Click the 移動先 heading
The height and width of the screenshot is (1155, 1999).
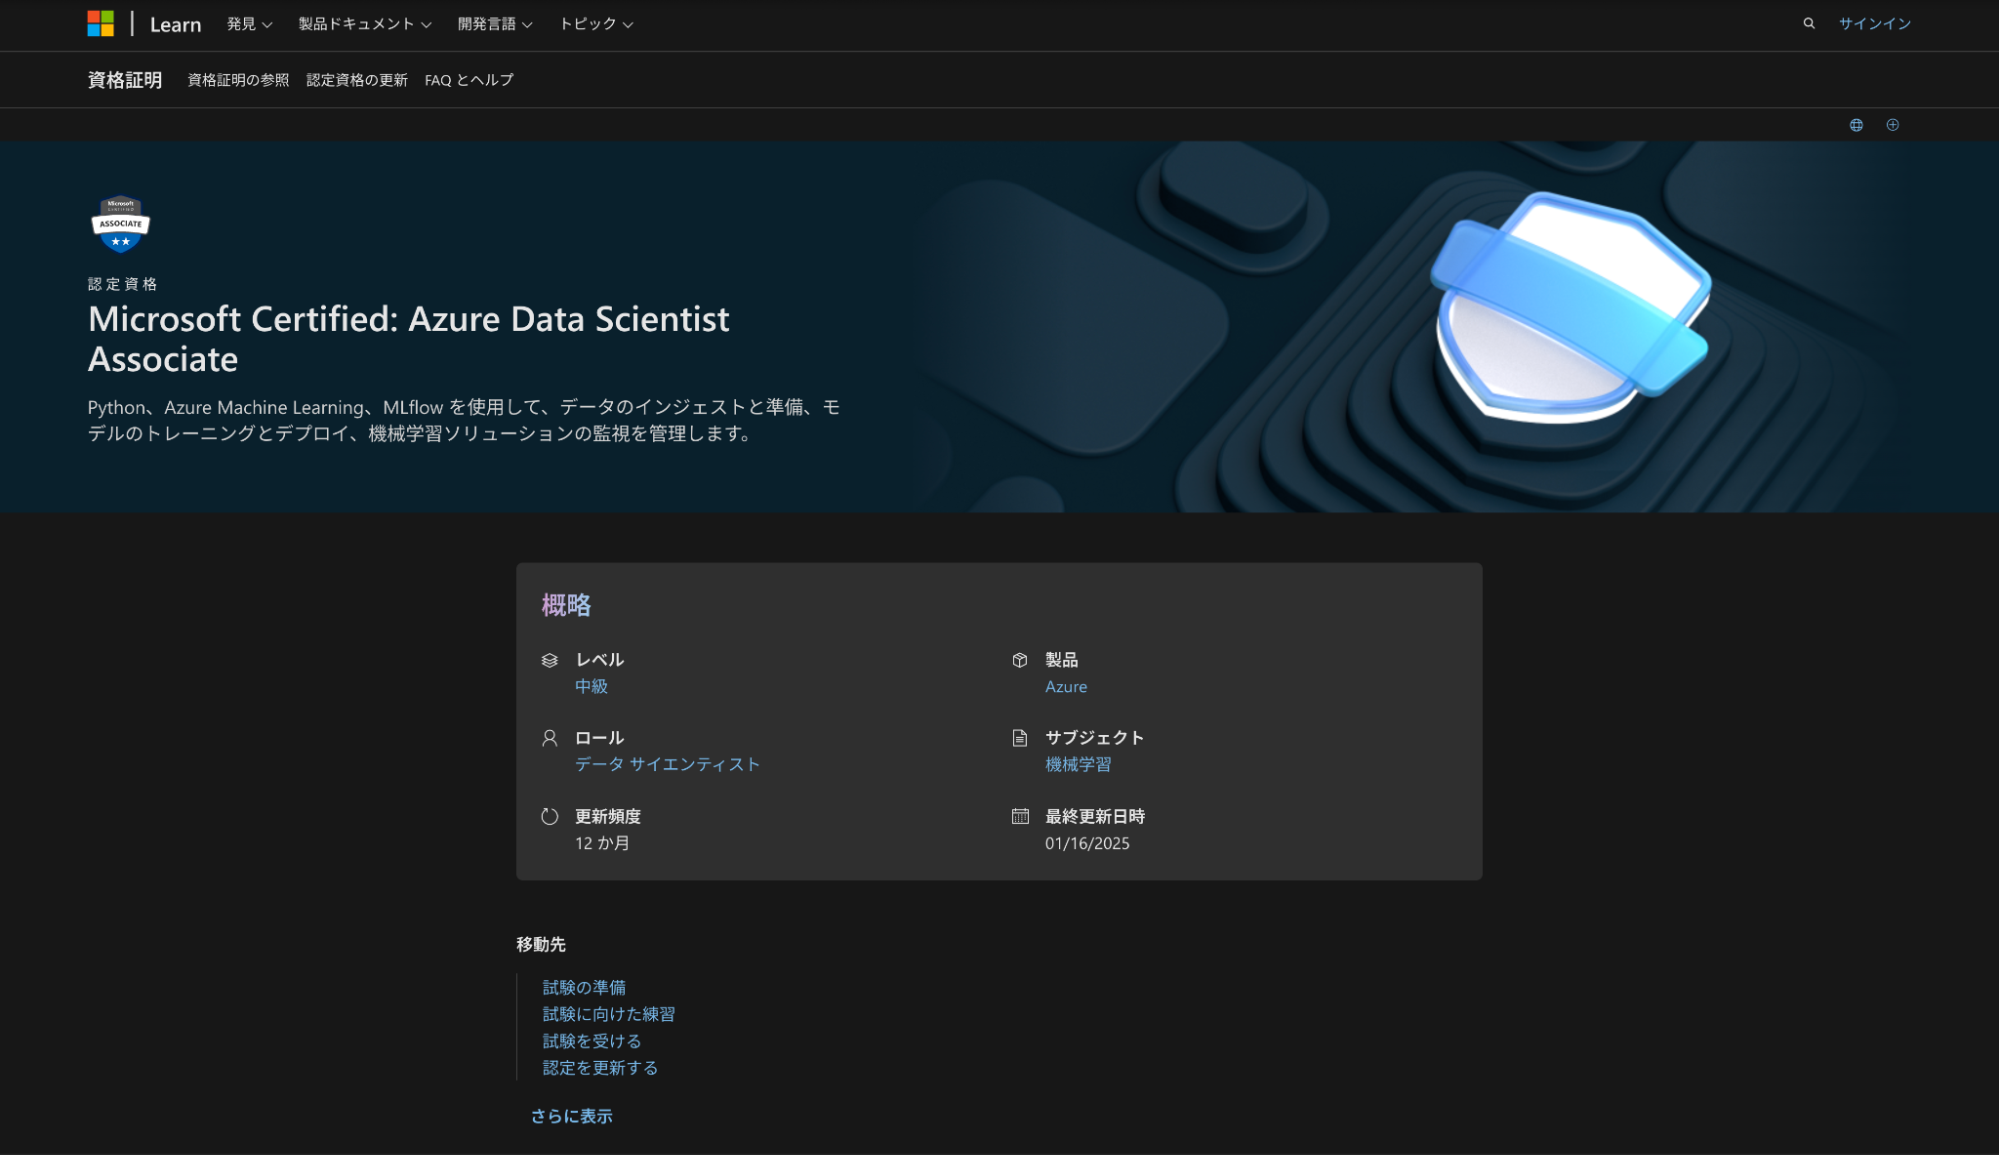(x=541, y=944)
